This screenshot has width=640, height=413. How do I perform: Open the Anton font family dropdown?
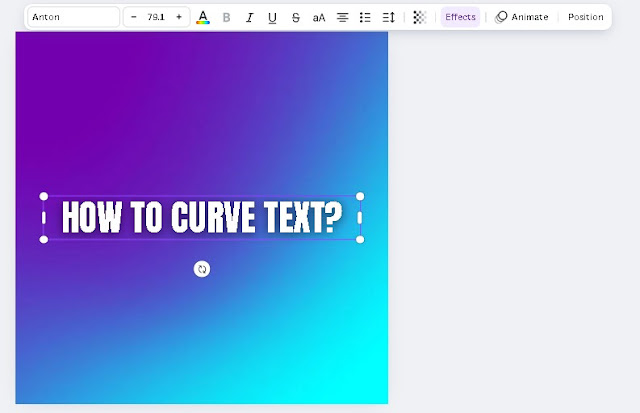point(73,17)
